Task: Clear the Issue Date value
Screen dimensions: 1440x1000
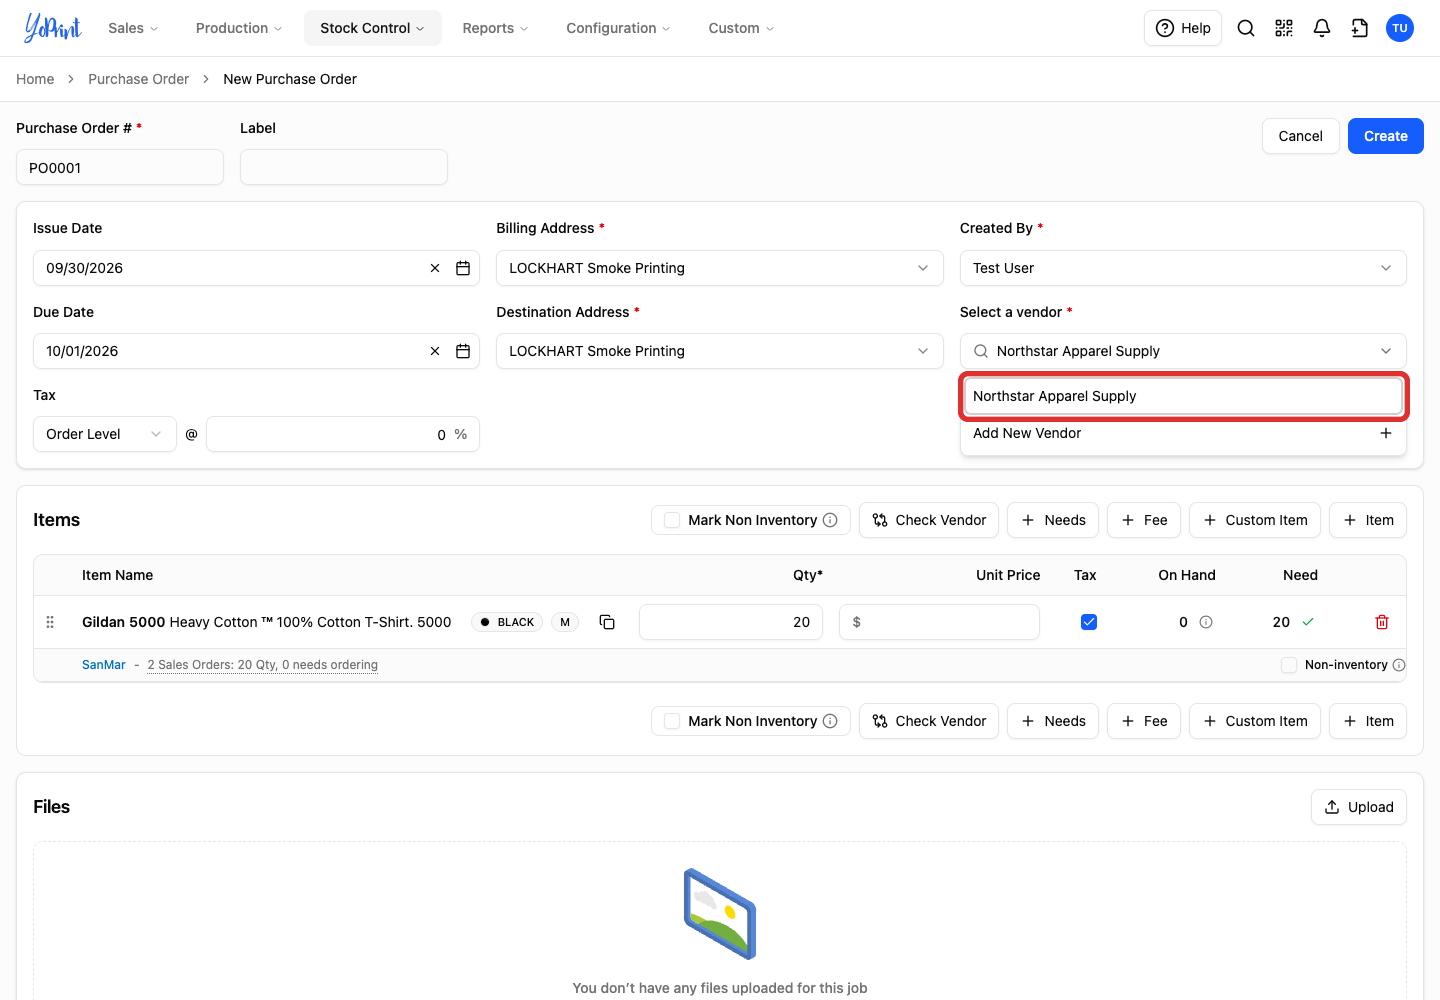Action: coord(435,268)
